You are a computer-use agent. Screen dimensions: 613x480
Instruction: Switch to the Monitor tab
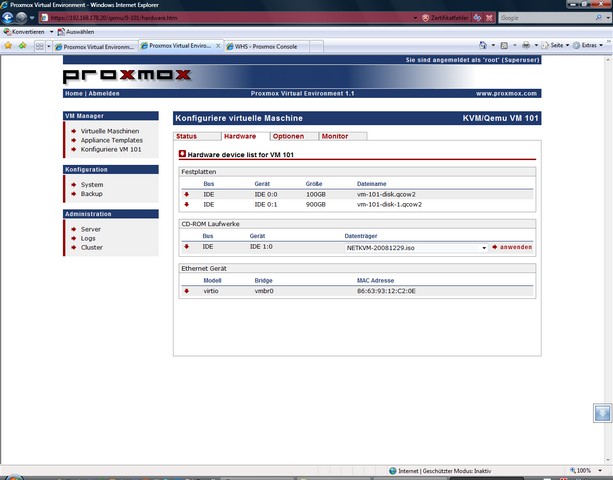coord(343,136)
